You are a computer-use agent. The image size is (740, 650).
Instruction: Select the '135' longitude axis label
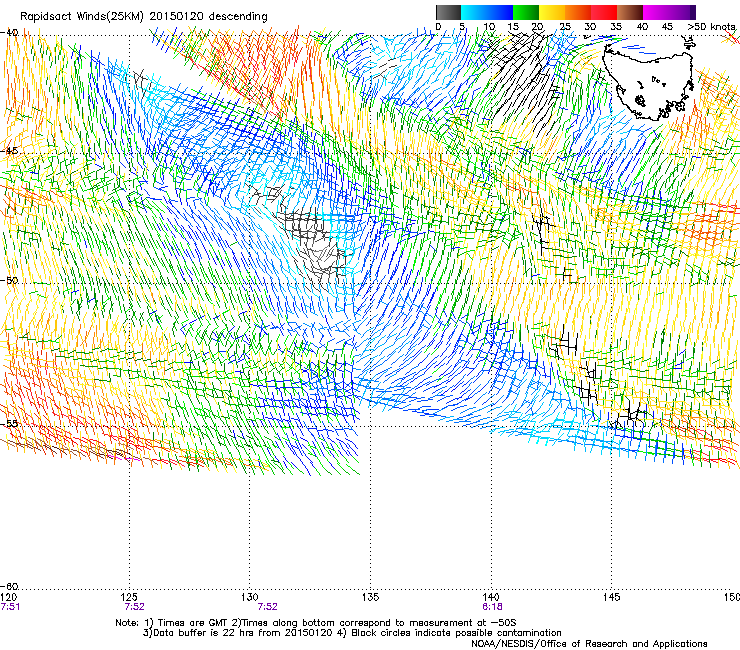tap(370, 597)
